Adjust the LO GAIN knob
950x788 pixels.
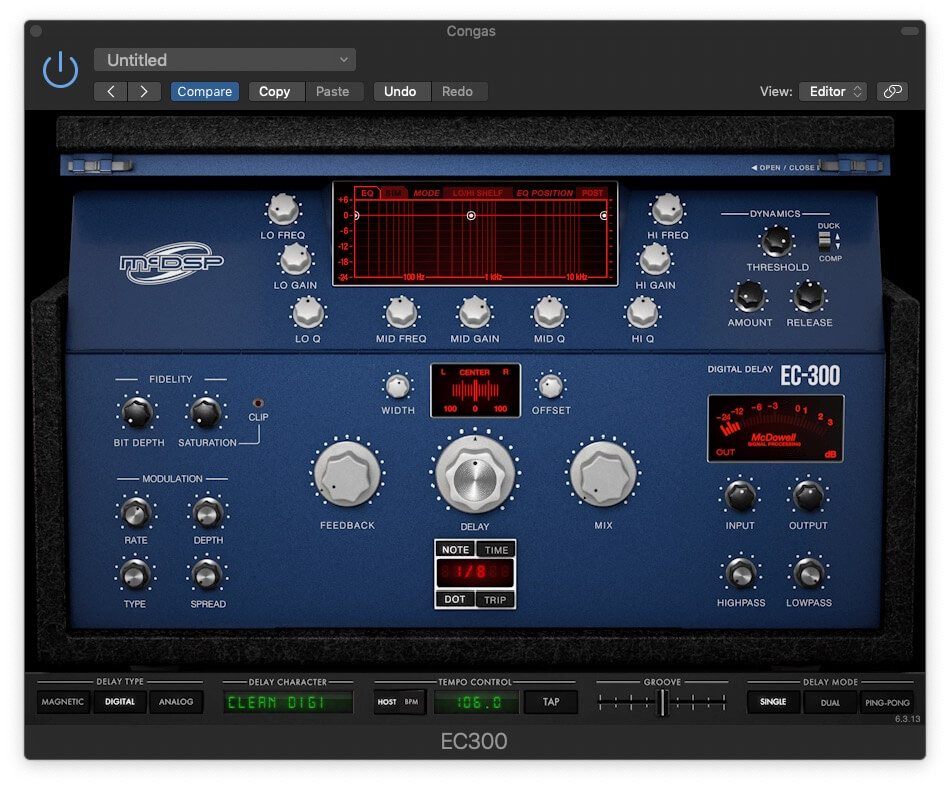coord(295,259)
